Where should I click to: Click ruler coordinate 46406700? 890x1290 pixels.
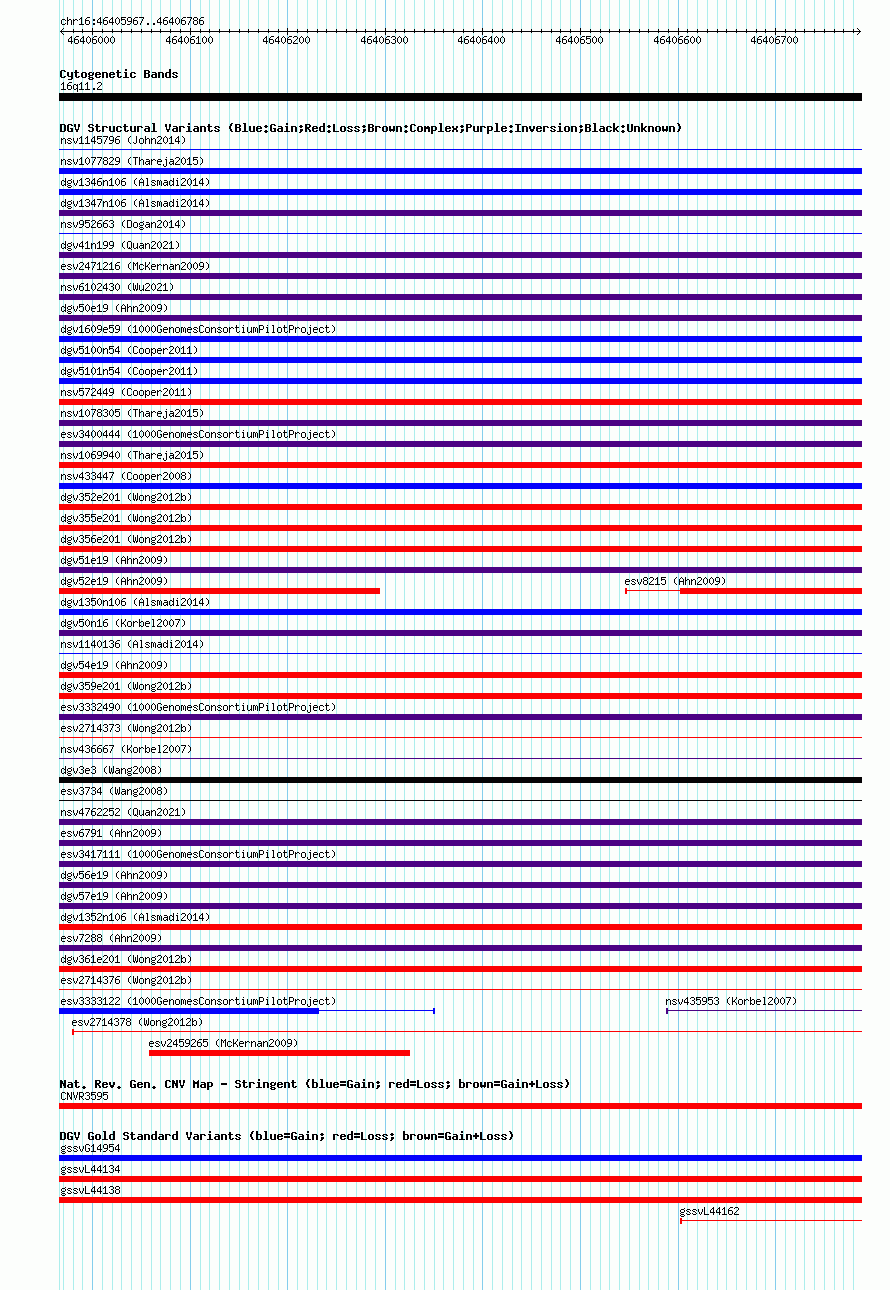(775, 40)
